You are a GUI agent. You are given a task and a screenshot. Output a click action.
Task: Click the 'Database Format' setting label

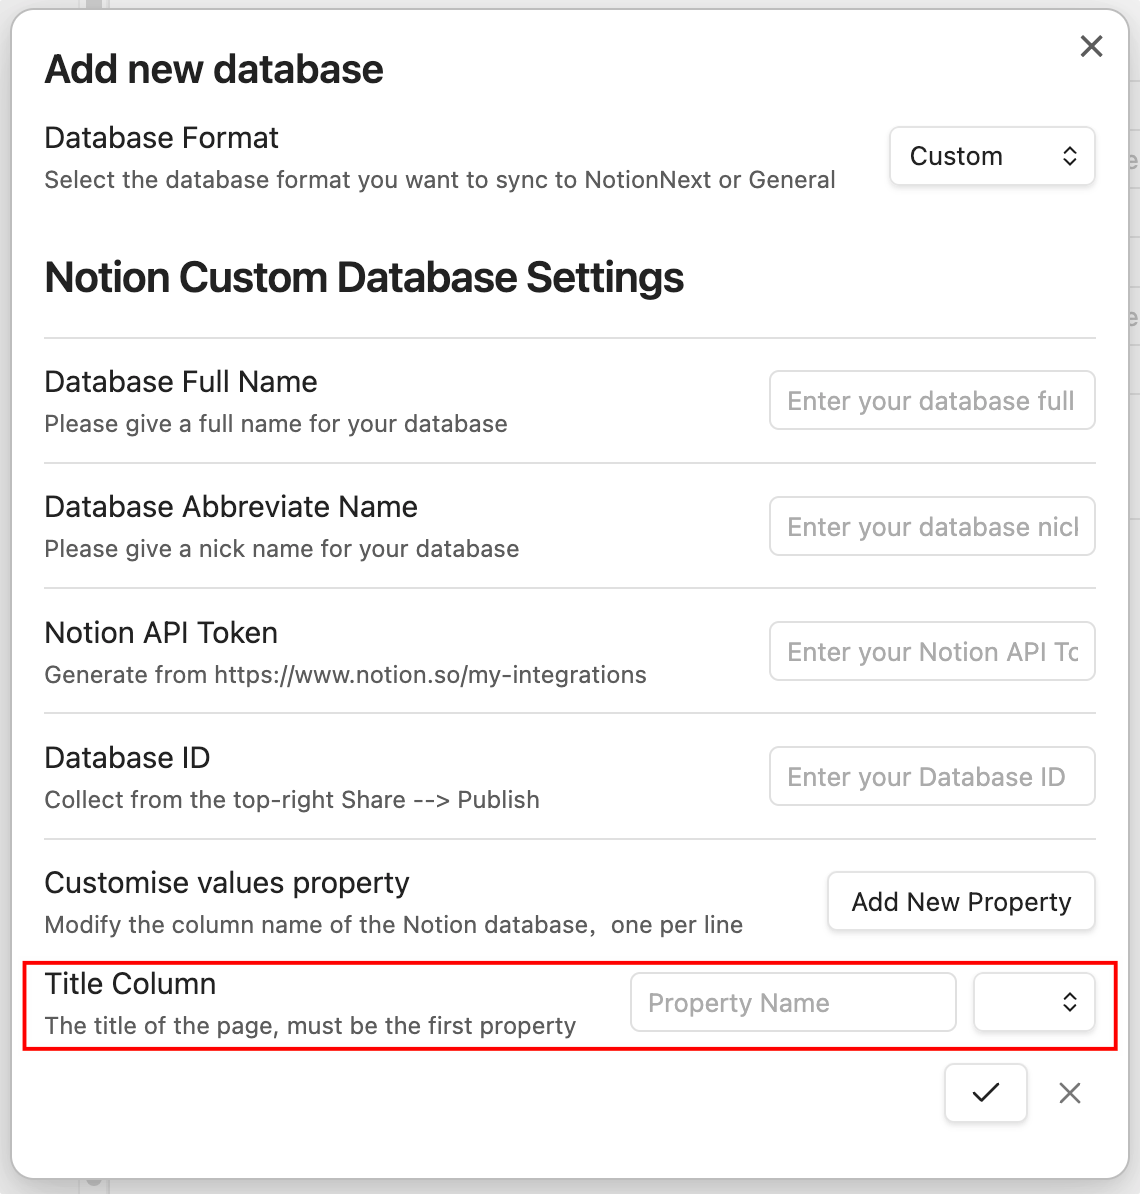[161, 138]
